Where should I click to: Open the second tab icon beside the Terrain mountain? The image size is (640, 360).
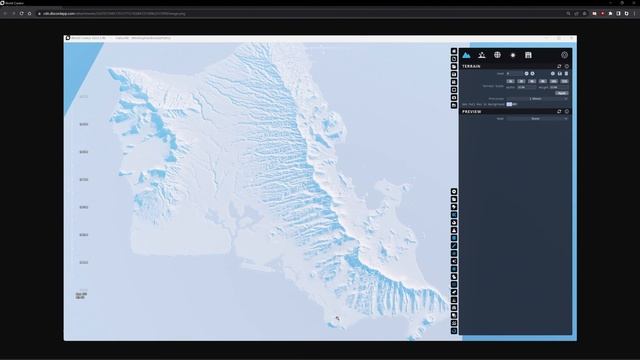click(482, 55)
